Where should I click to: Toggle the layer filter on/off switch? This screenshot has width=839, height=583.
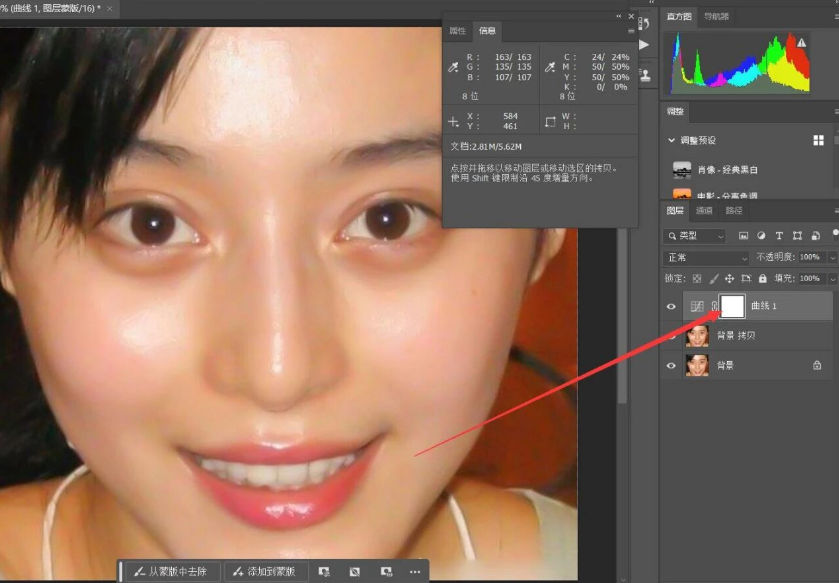tap(835, 234)
